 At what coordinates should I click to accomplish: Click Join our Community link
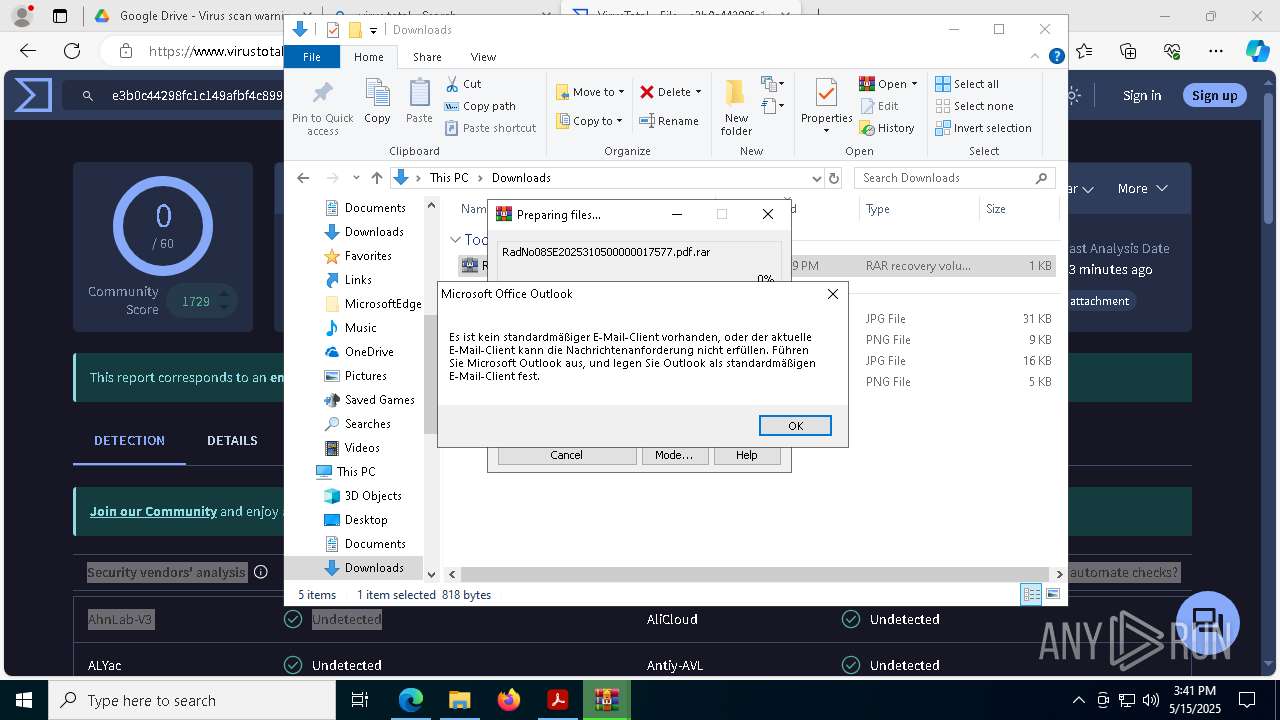[153, 512]
